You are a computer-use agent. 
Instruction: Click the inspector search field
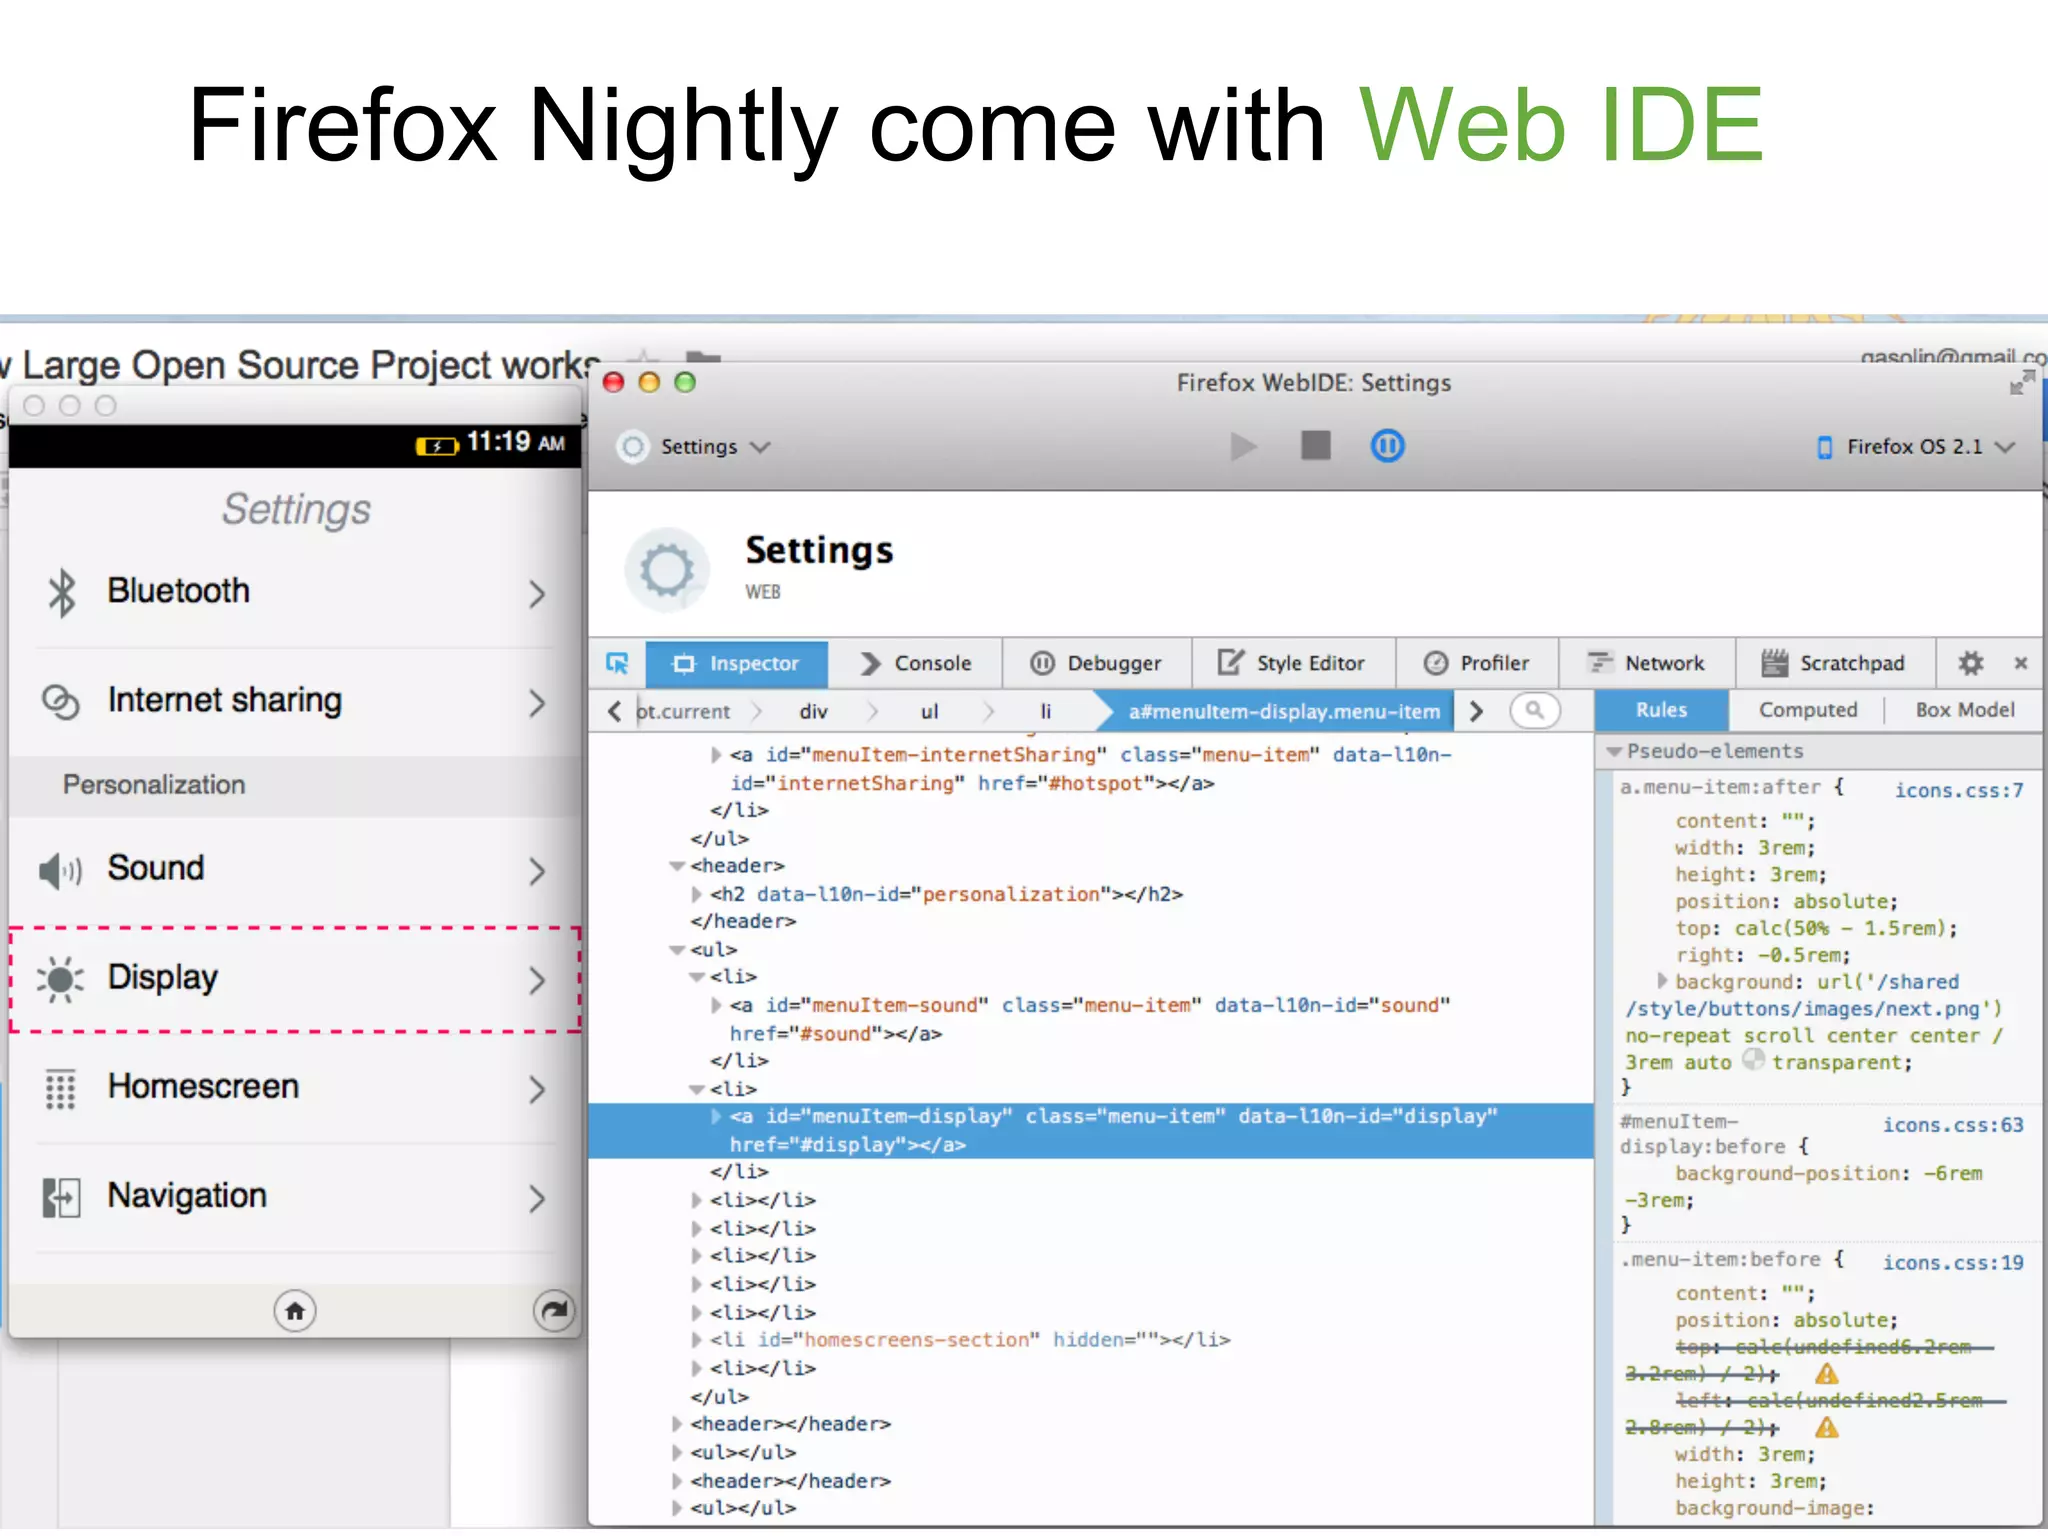pos(1534,711)
